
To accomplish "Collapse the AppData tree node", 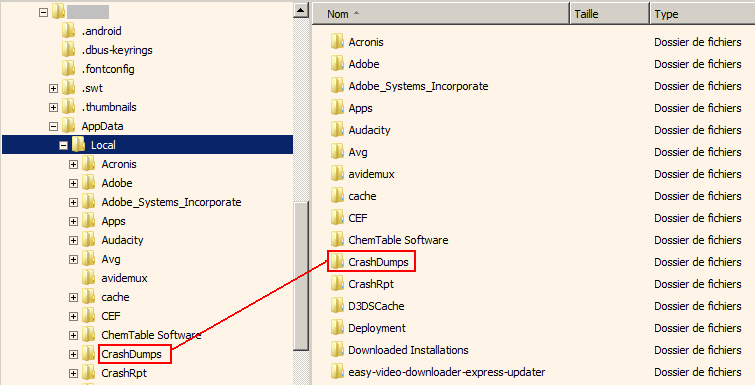I will pyautogui.click(x=53, y=127).
